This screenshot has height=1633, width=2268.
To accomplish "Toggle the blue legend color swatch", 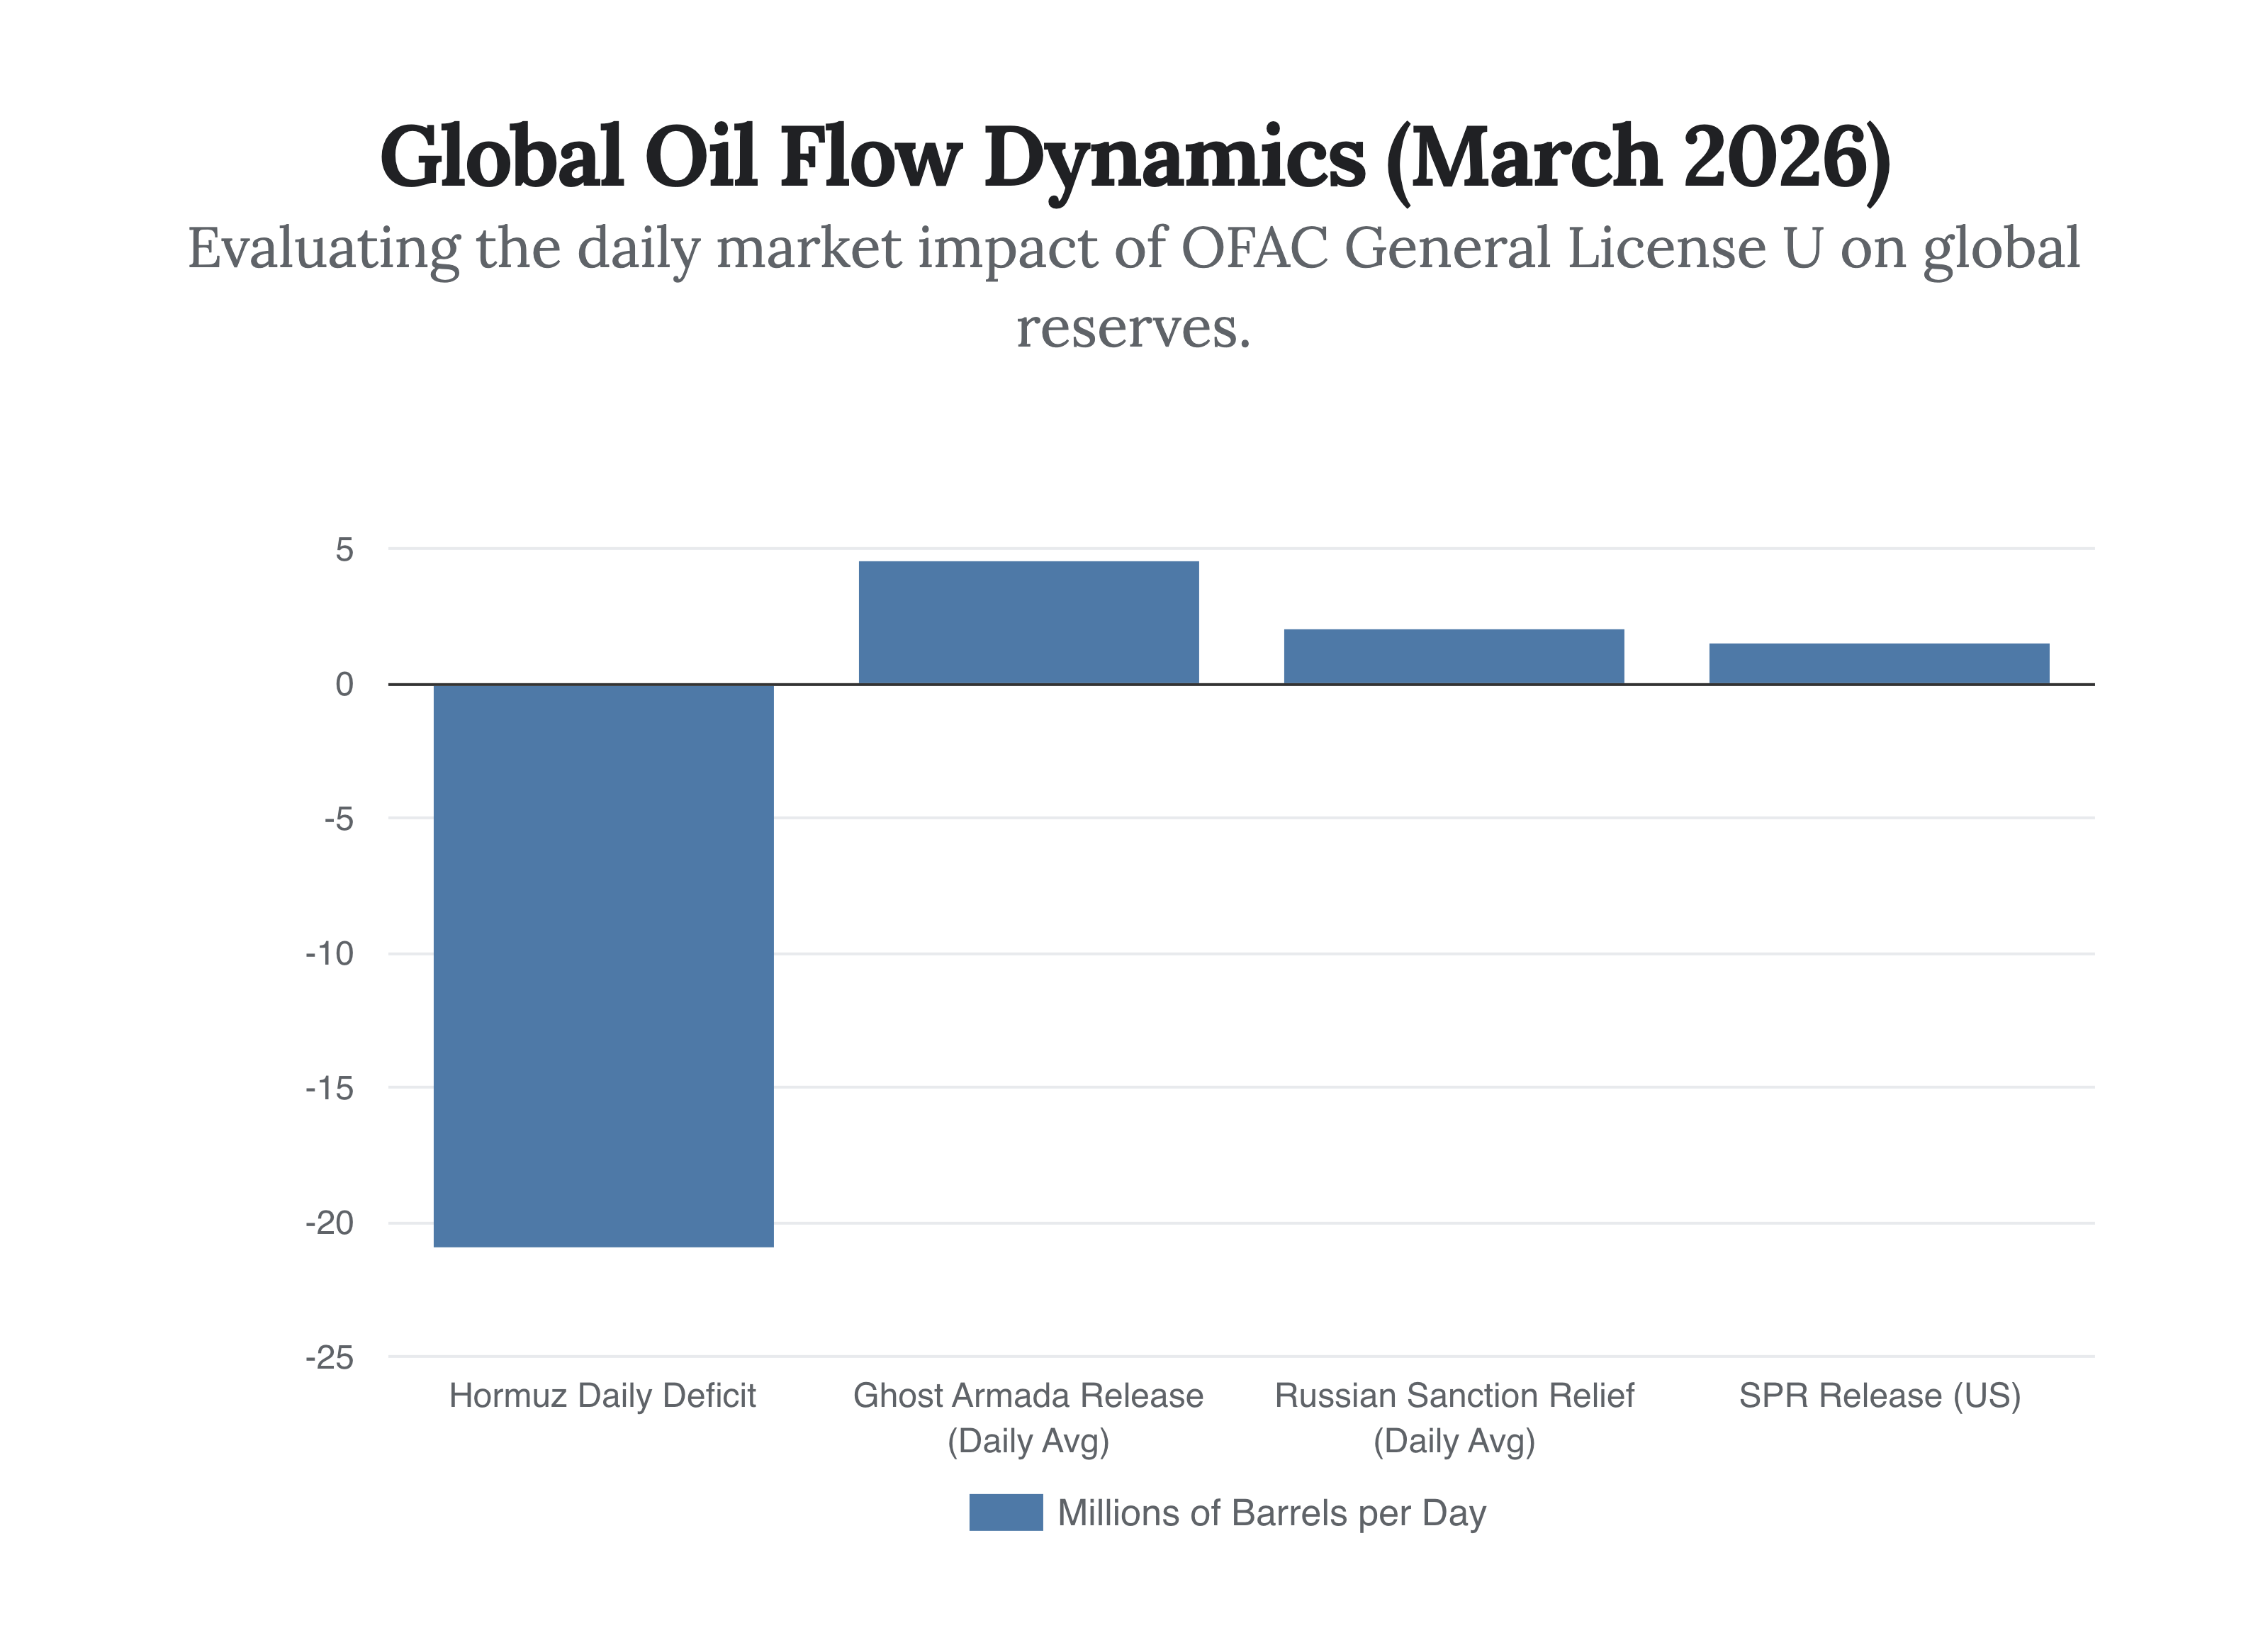I will (1005, 1512).
